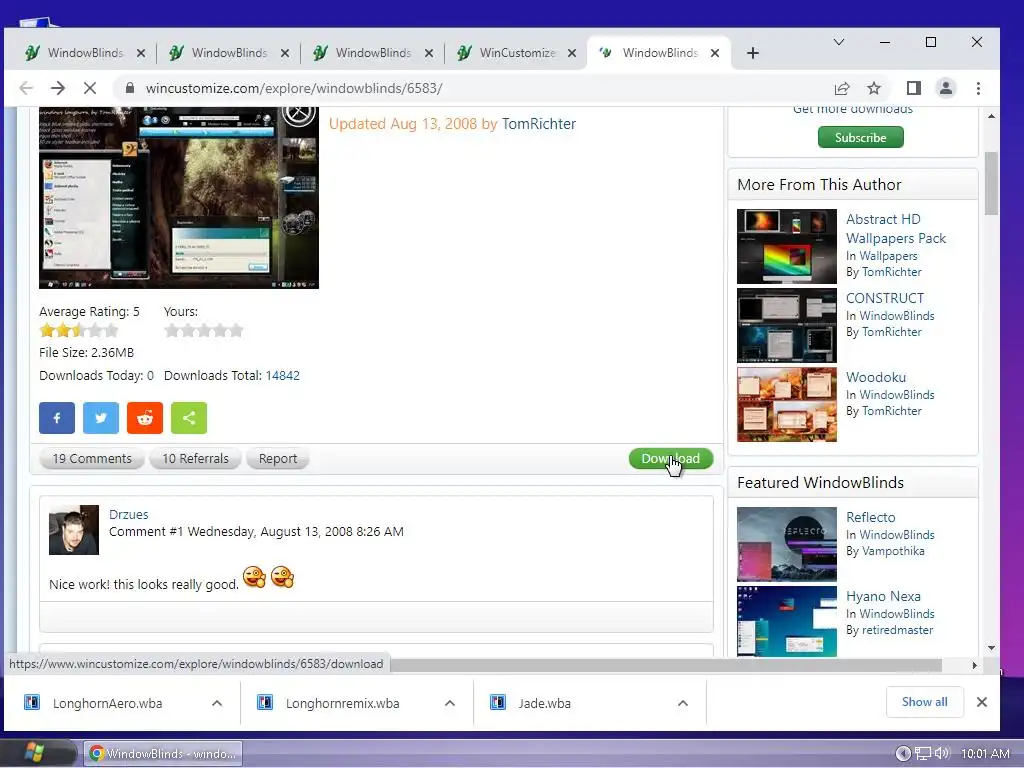Open the 10 Referrals button
The image size is (1024, 768).
pyautogui.click(x=195, y=458)
